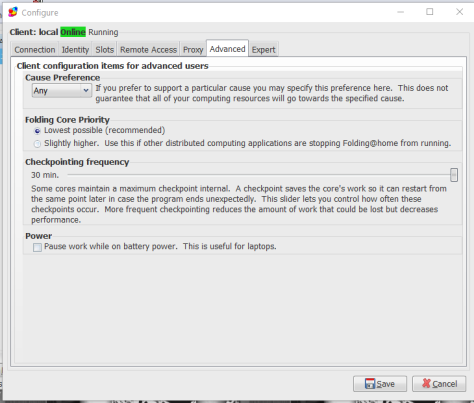Click the Folding@home logo in title bar
The width and height of the screenshot is (474, 403).
click(x=13, y=12)
